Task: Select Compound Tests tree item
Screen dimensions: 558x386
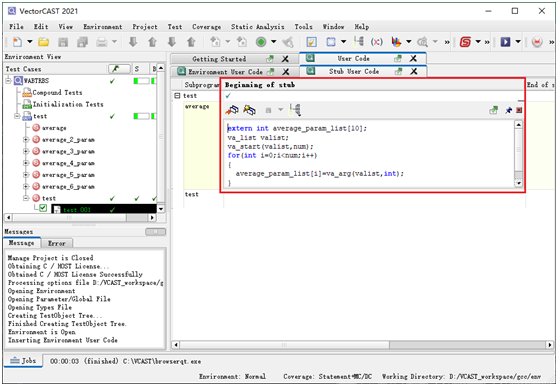Action: pyautogui.click(x=57, y=92)
